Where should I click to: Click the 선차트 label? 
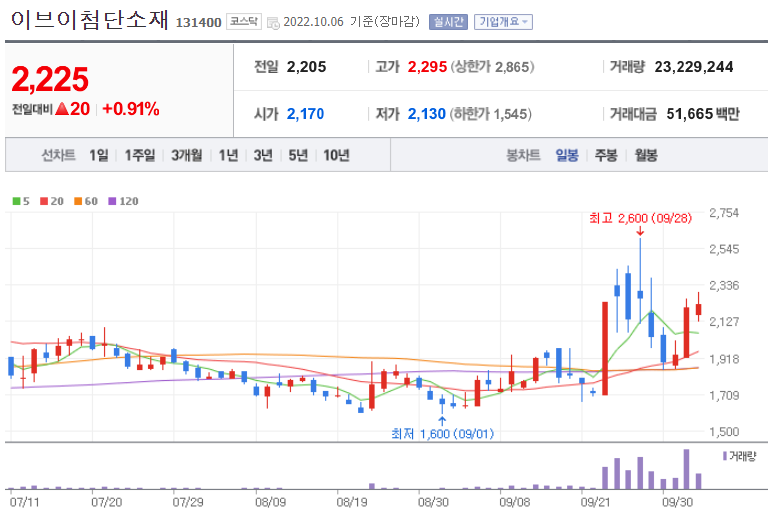[x=58, y=155]
